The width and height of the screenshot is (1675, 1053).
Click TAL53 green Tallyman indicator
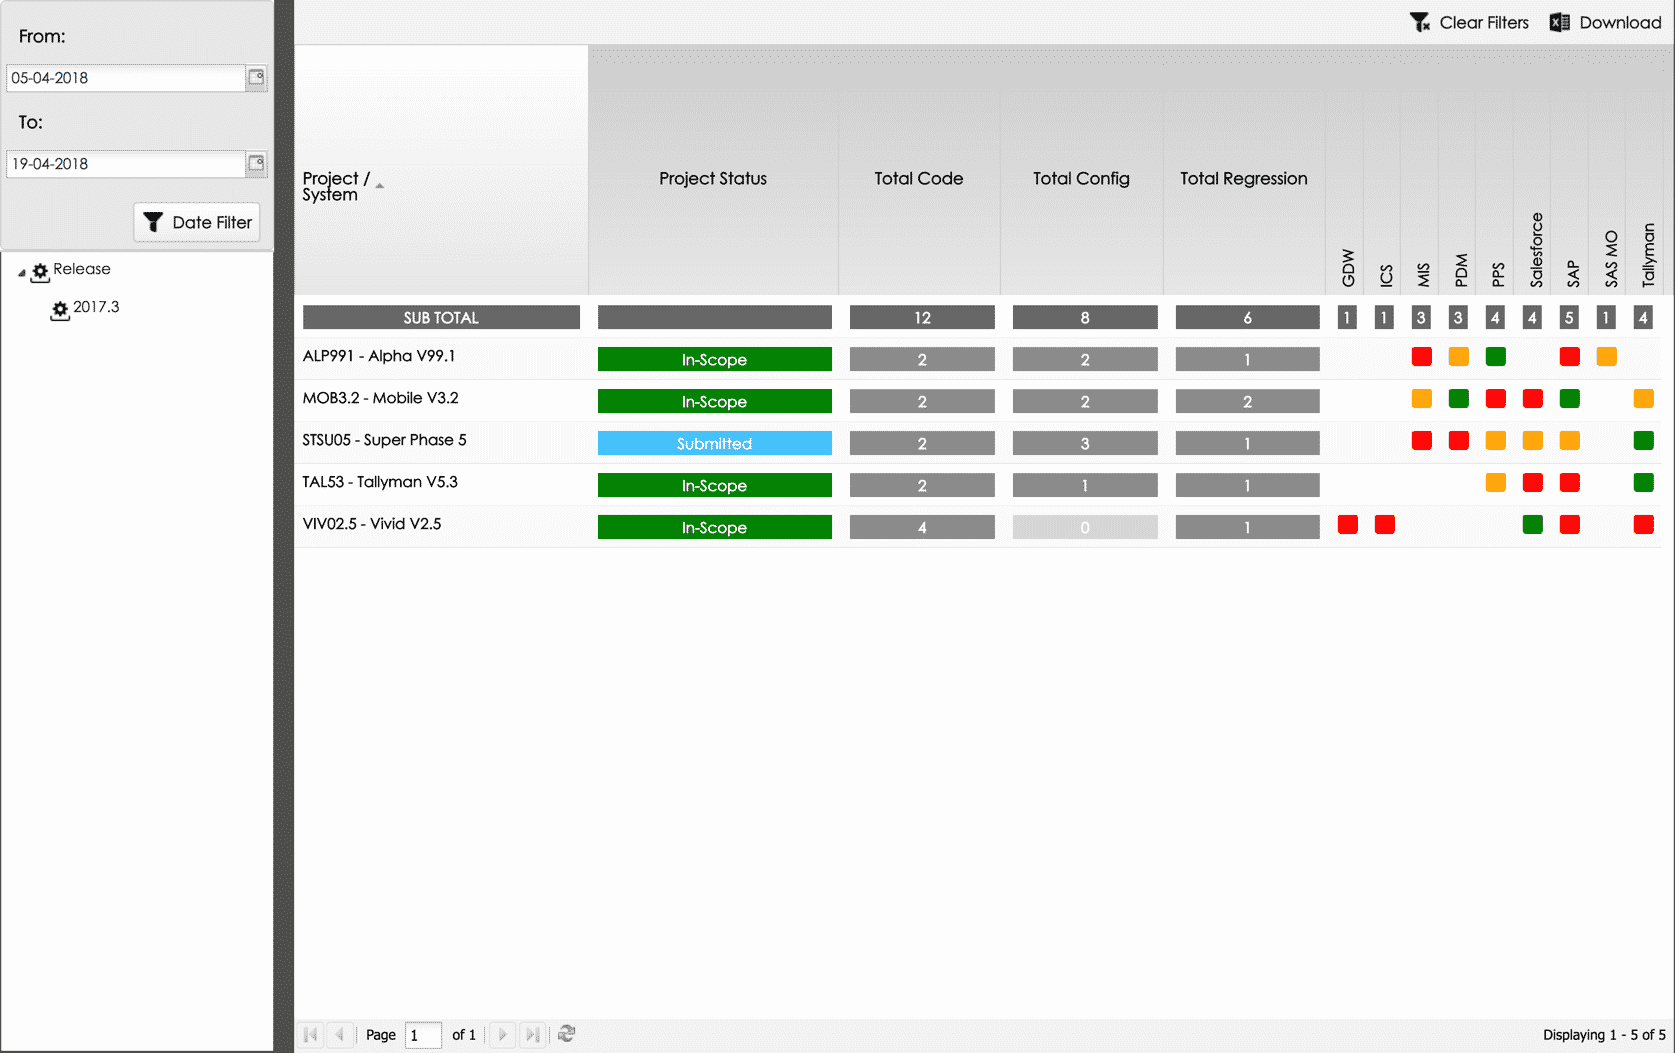coord(1644,482)
